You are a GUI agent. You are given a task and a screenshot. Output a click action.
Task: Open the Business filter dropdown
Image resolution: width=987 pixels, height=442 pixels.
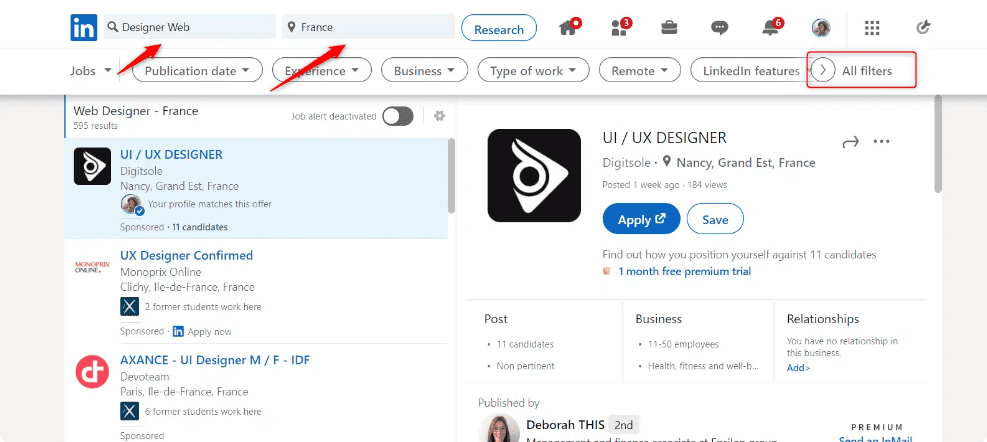[x=424, y=71]
